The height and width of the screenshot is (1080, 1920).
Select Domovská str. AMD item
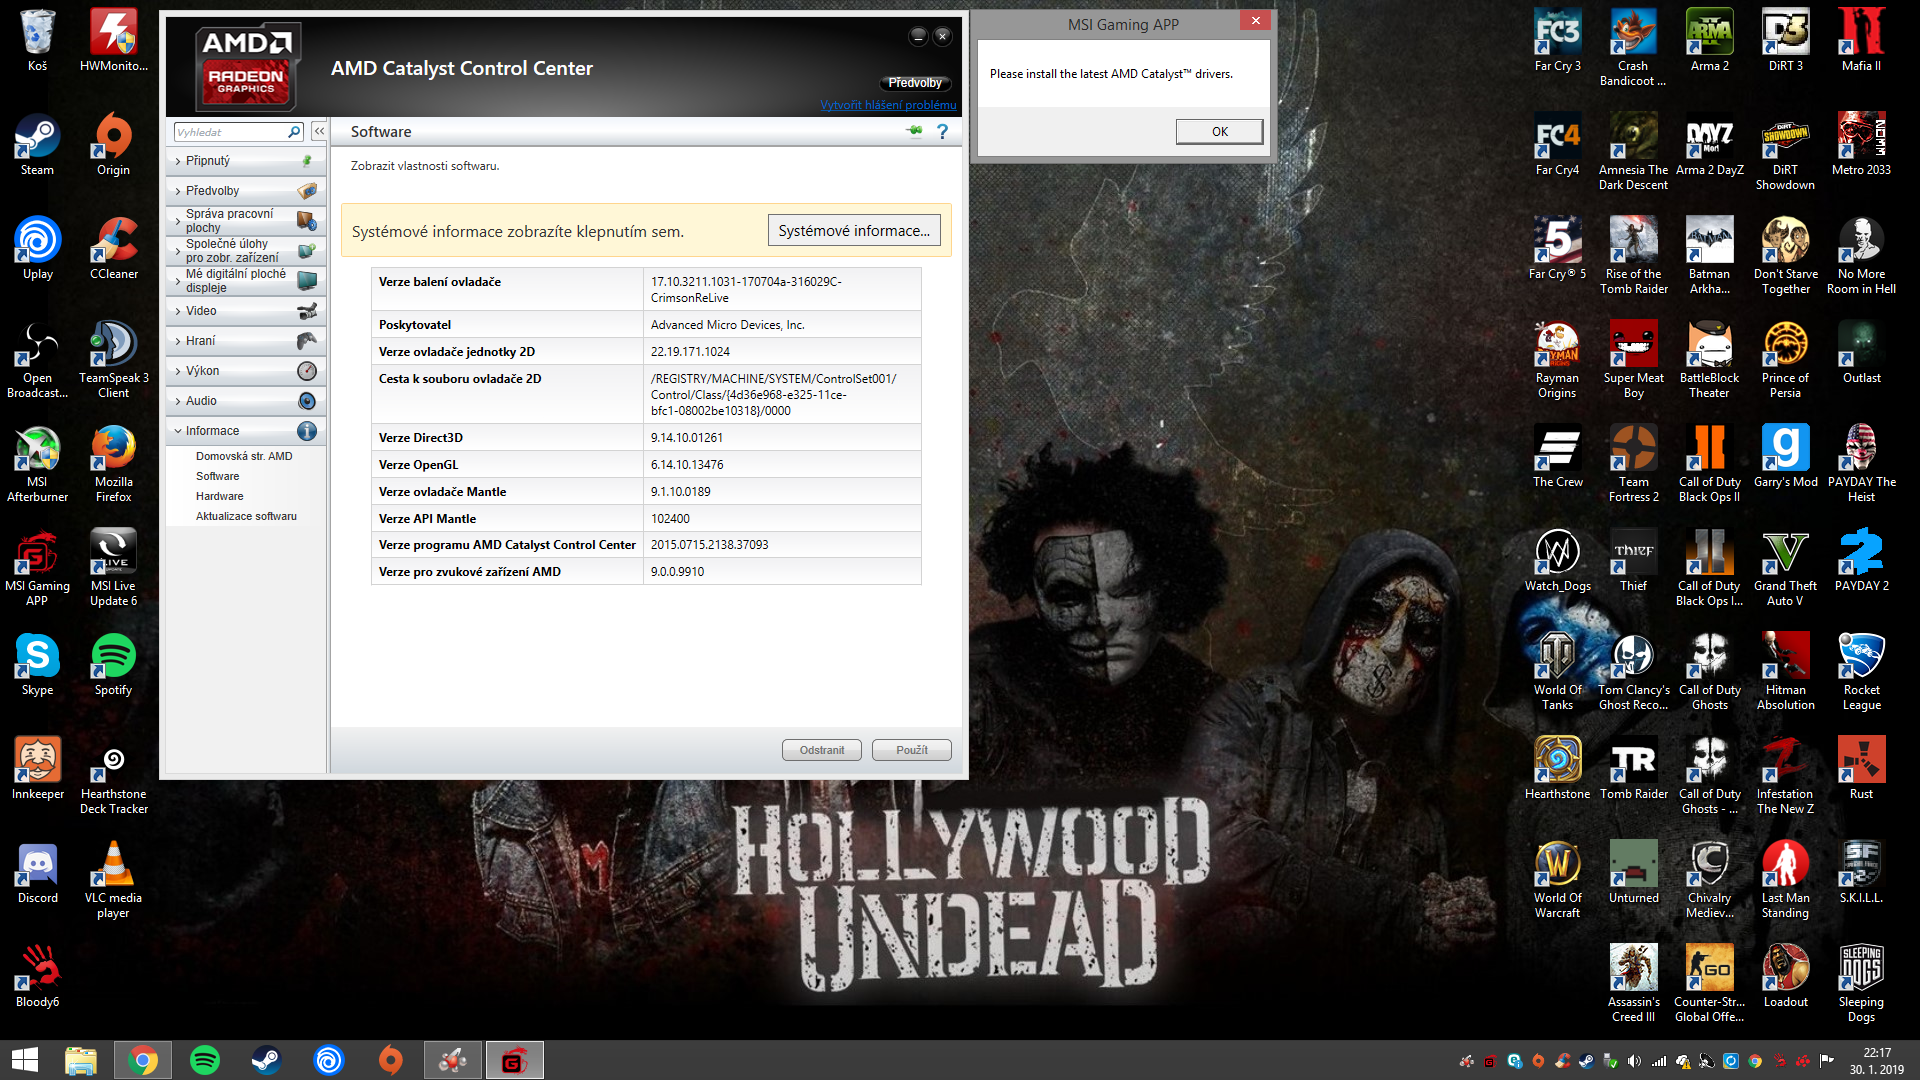(x=244, y=456)
